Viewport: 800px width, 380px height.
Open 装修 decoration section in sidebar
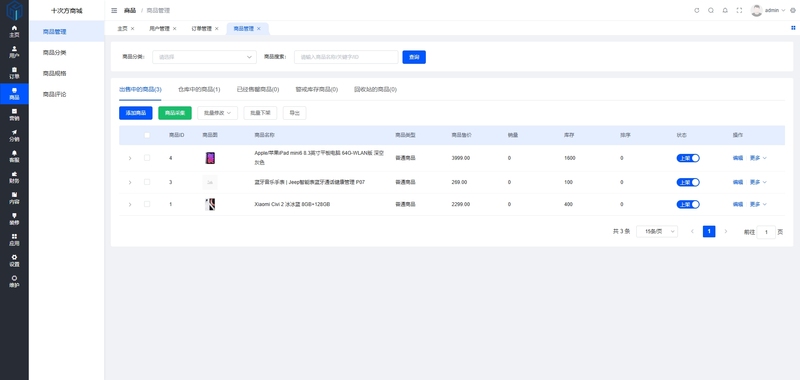pyautogui.click(x=14, y=219)
